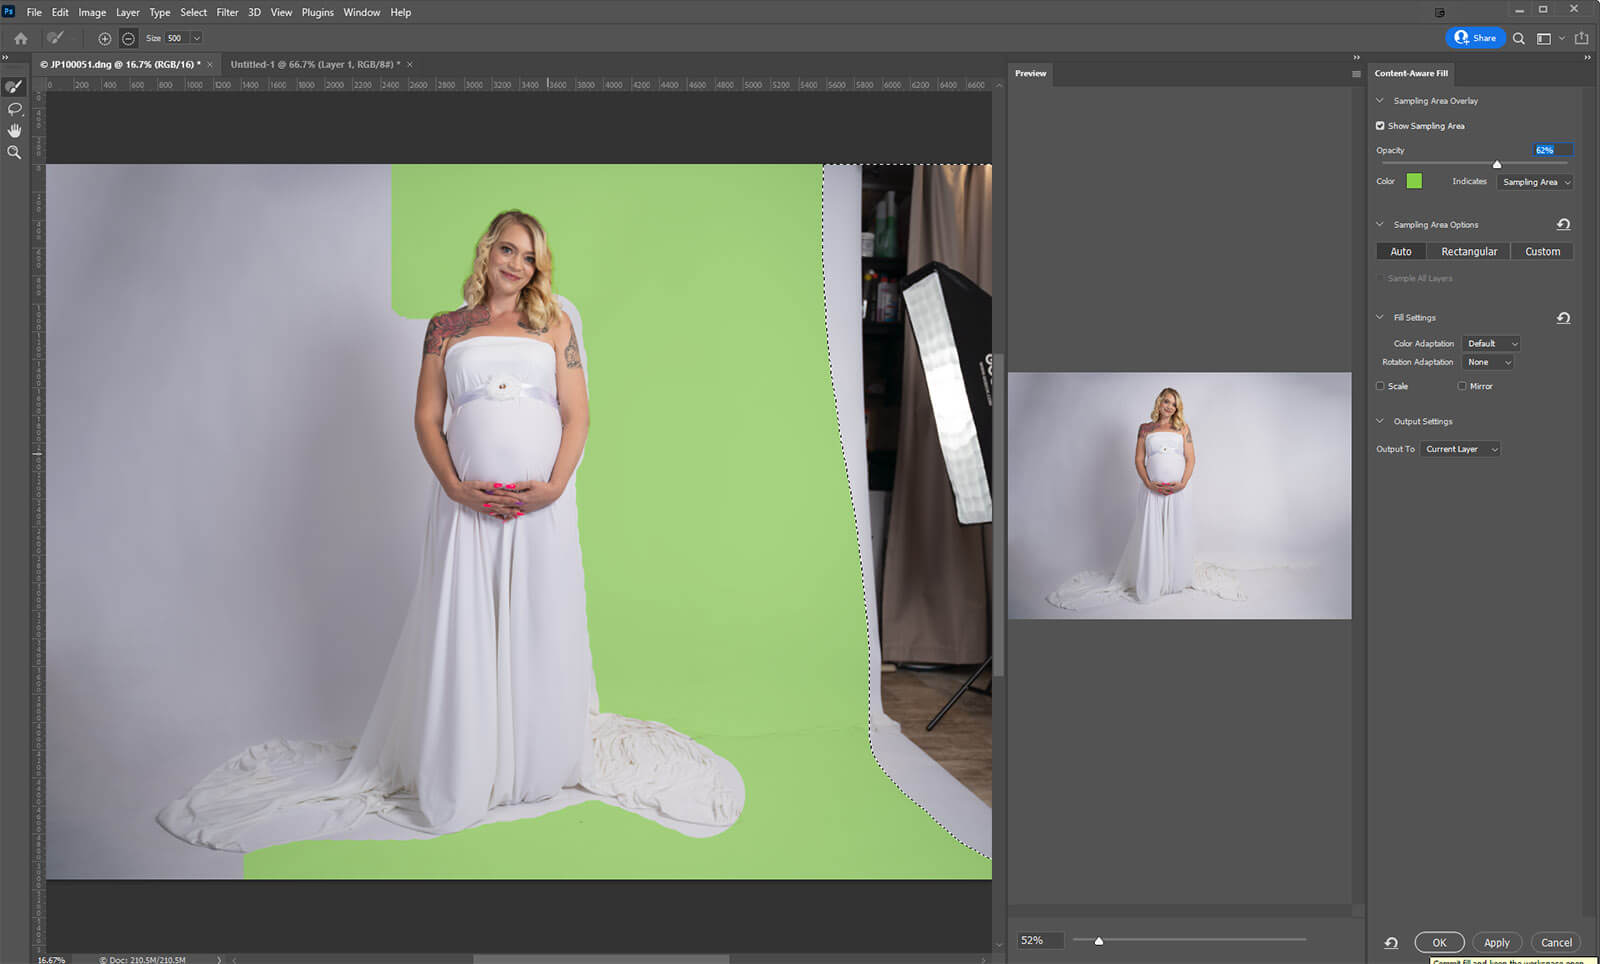Select the Hand tool
The height and width of the screenshot is (964, 1600).
click(x=14, y=131)
